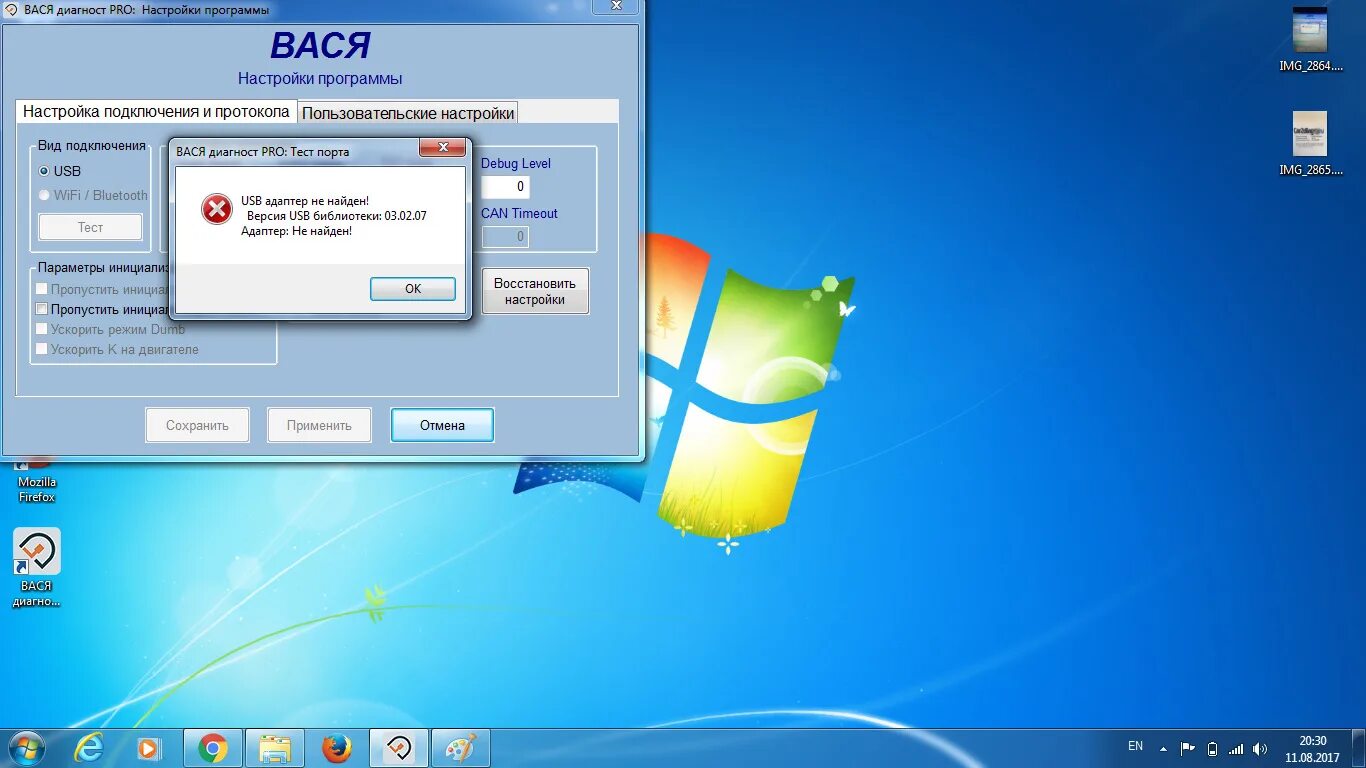Image resolution: width=1366 pixels, height=768 pixels.
Task: Click the Debug Level input field
Action: (x=506, y=186)
